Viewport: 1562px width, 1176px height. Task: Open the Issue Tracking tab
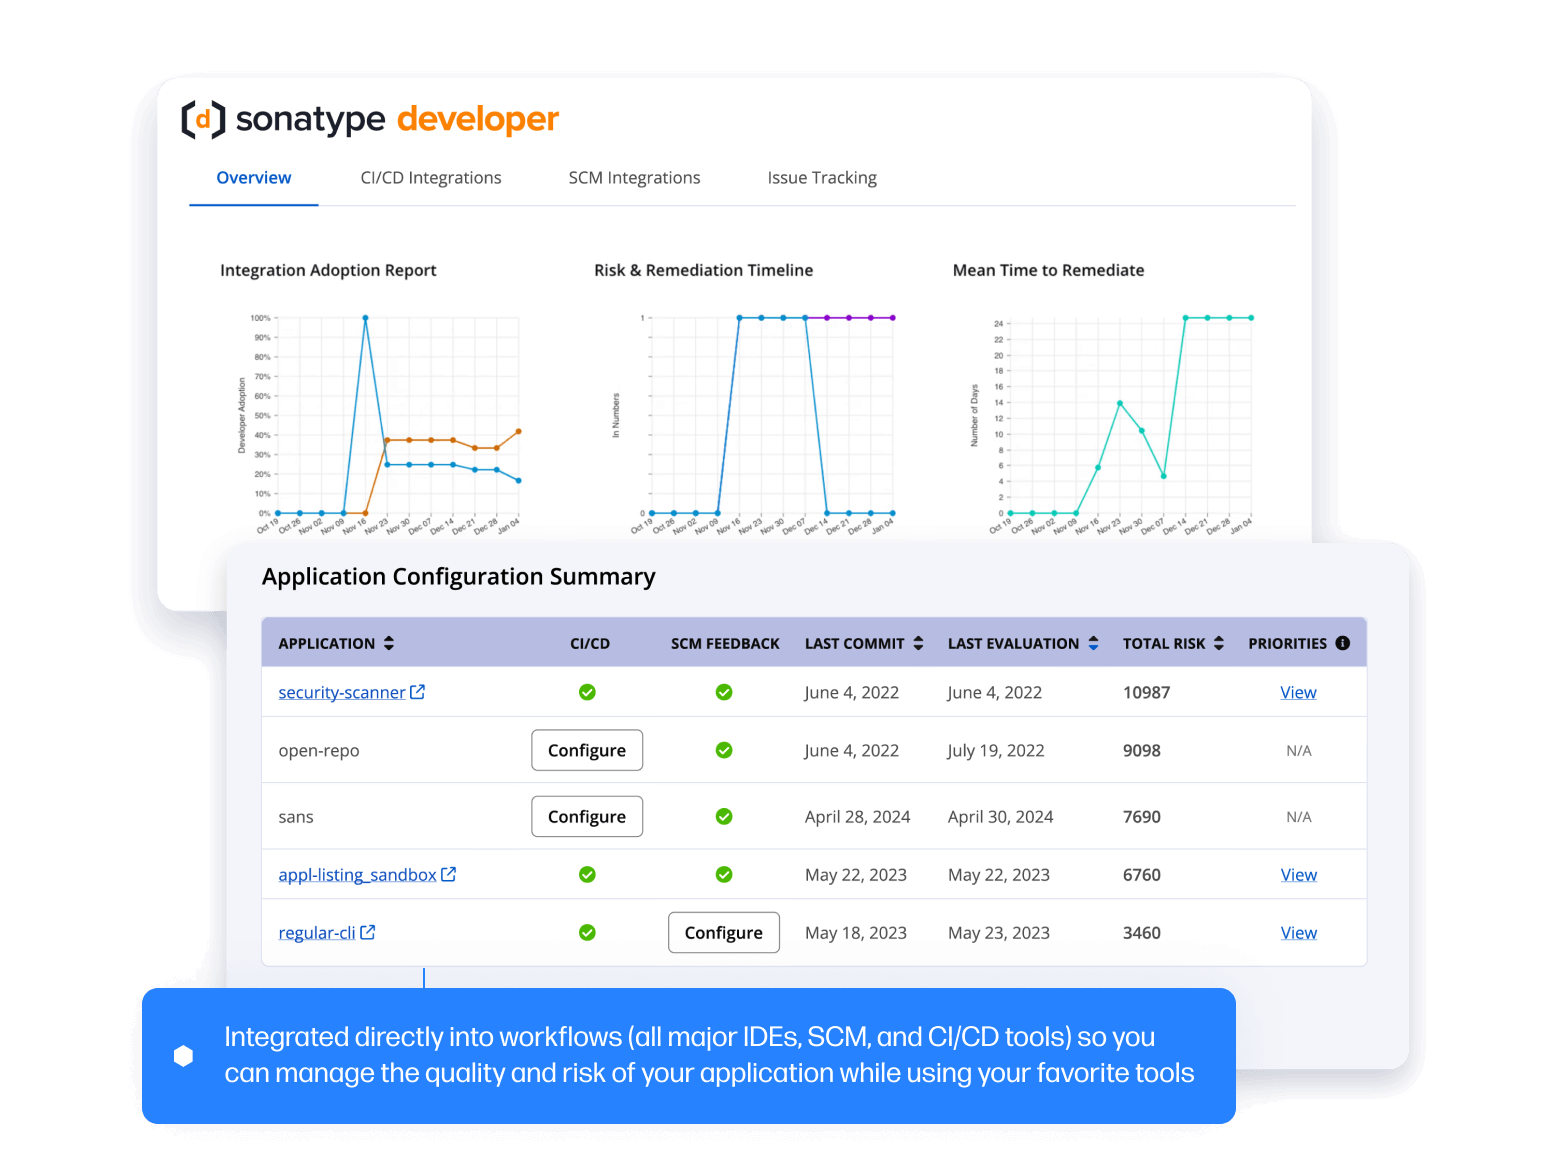(822, 178)
